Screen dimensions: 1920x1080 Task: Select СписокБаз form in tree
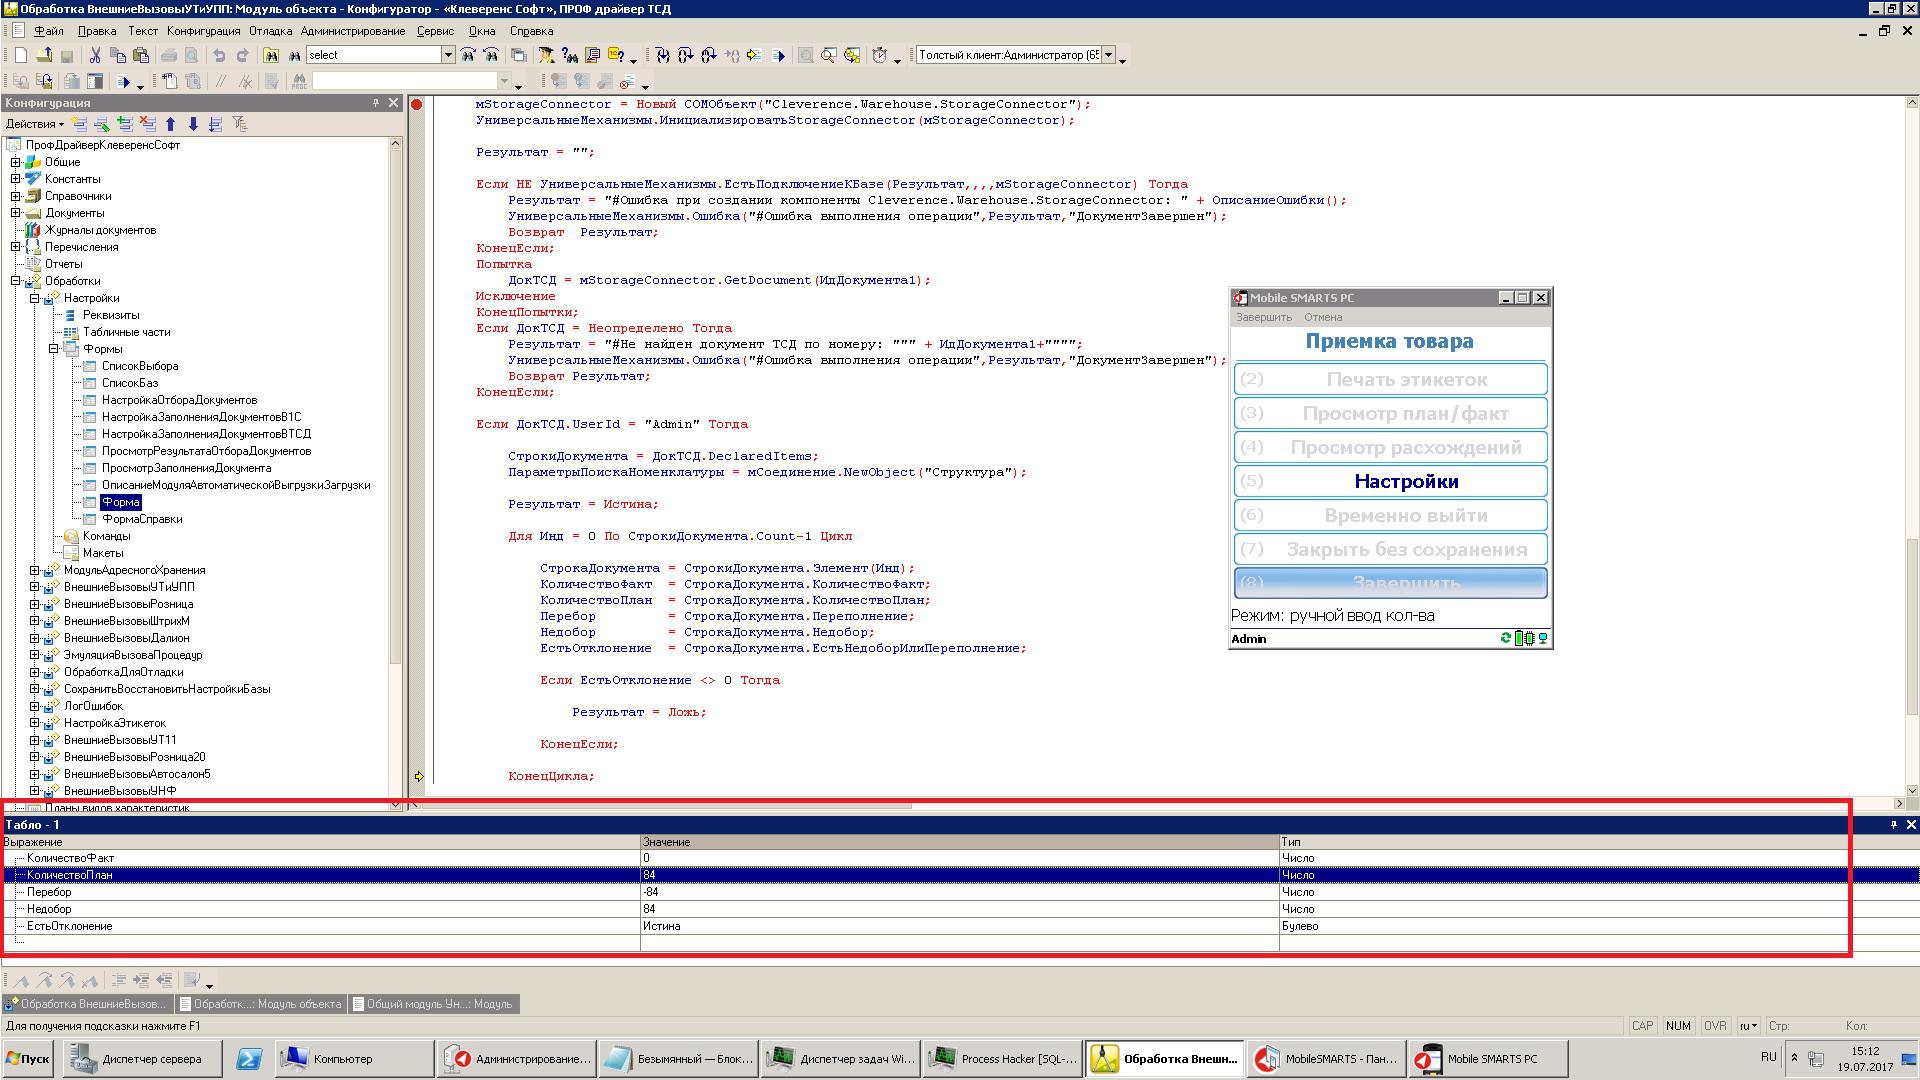pyautogui.click(x=130, y=383)
